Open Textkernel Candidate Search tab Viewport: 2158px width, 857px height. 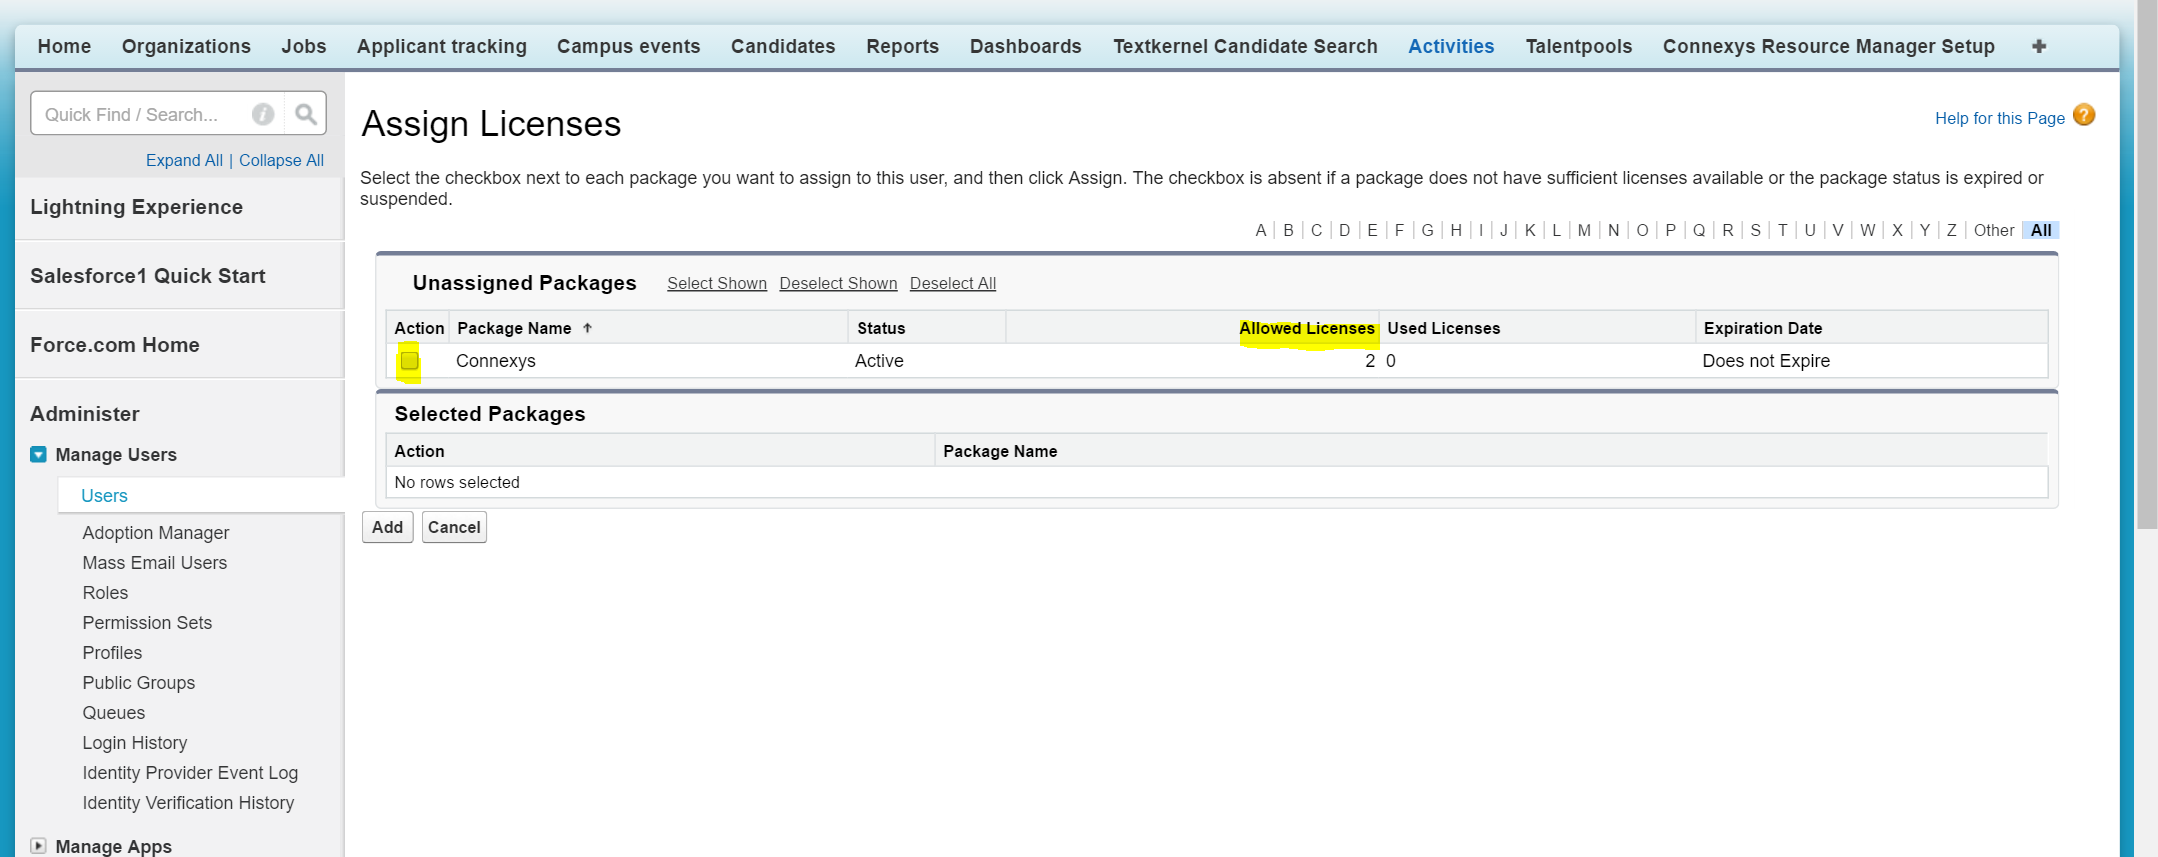(1245, 46)
